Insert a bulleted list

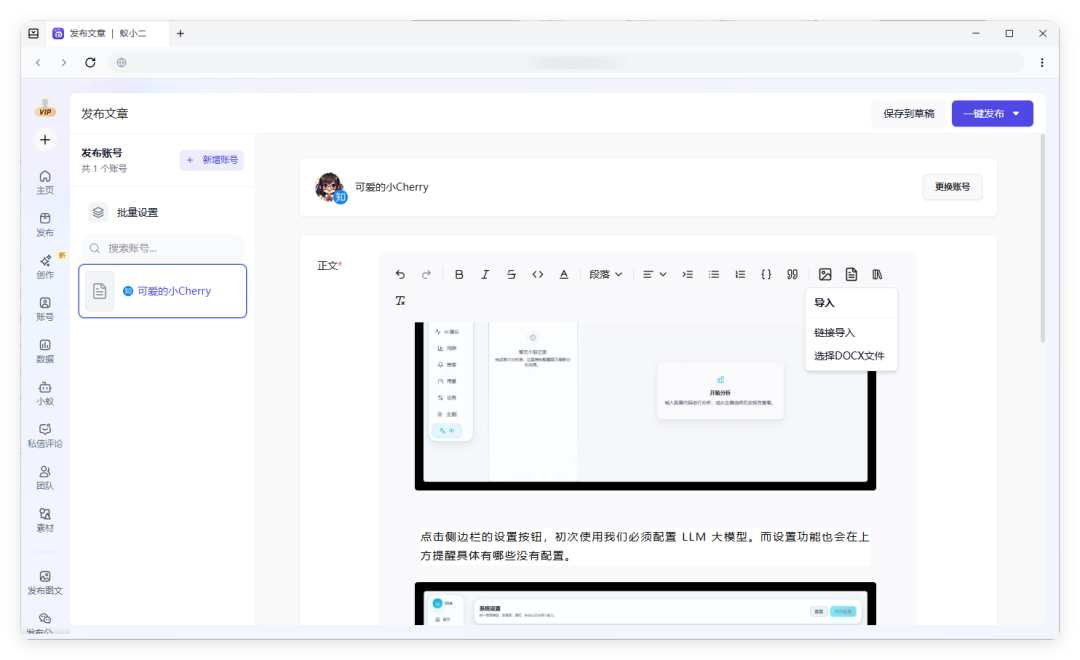tap(714, 274)
